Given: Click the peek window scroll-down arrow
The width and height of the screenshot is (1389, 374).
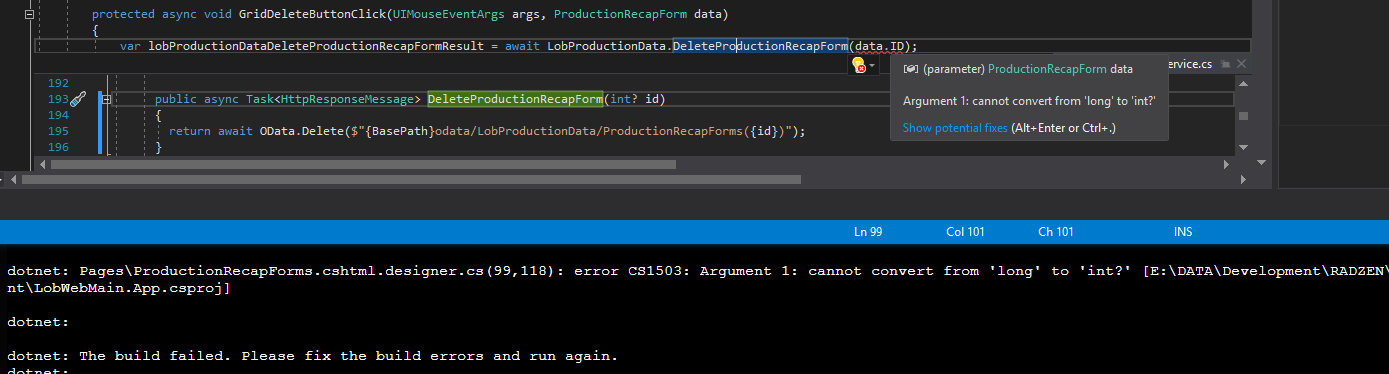Looking at the screenshot, I should pyautogui.click(x=1244, y=148).
